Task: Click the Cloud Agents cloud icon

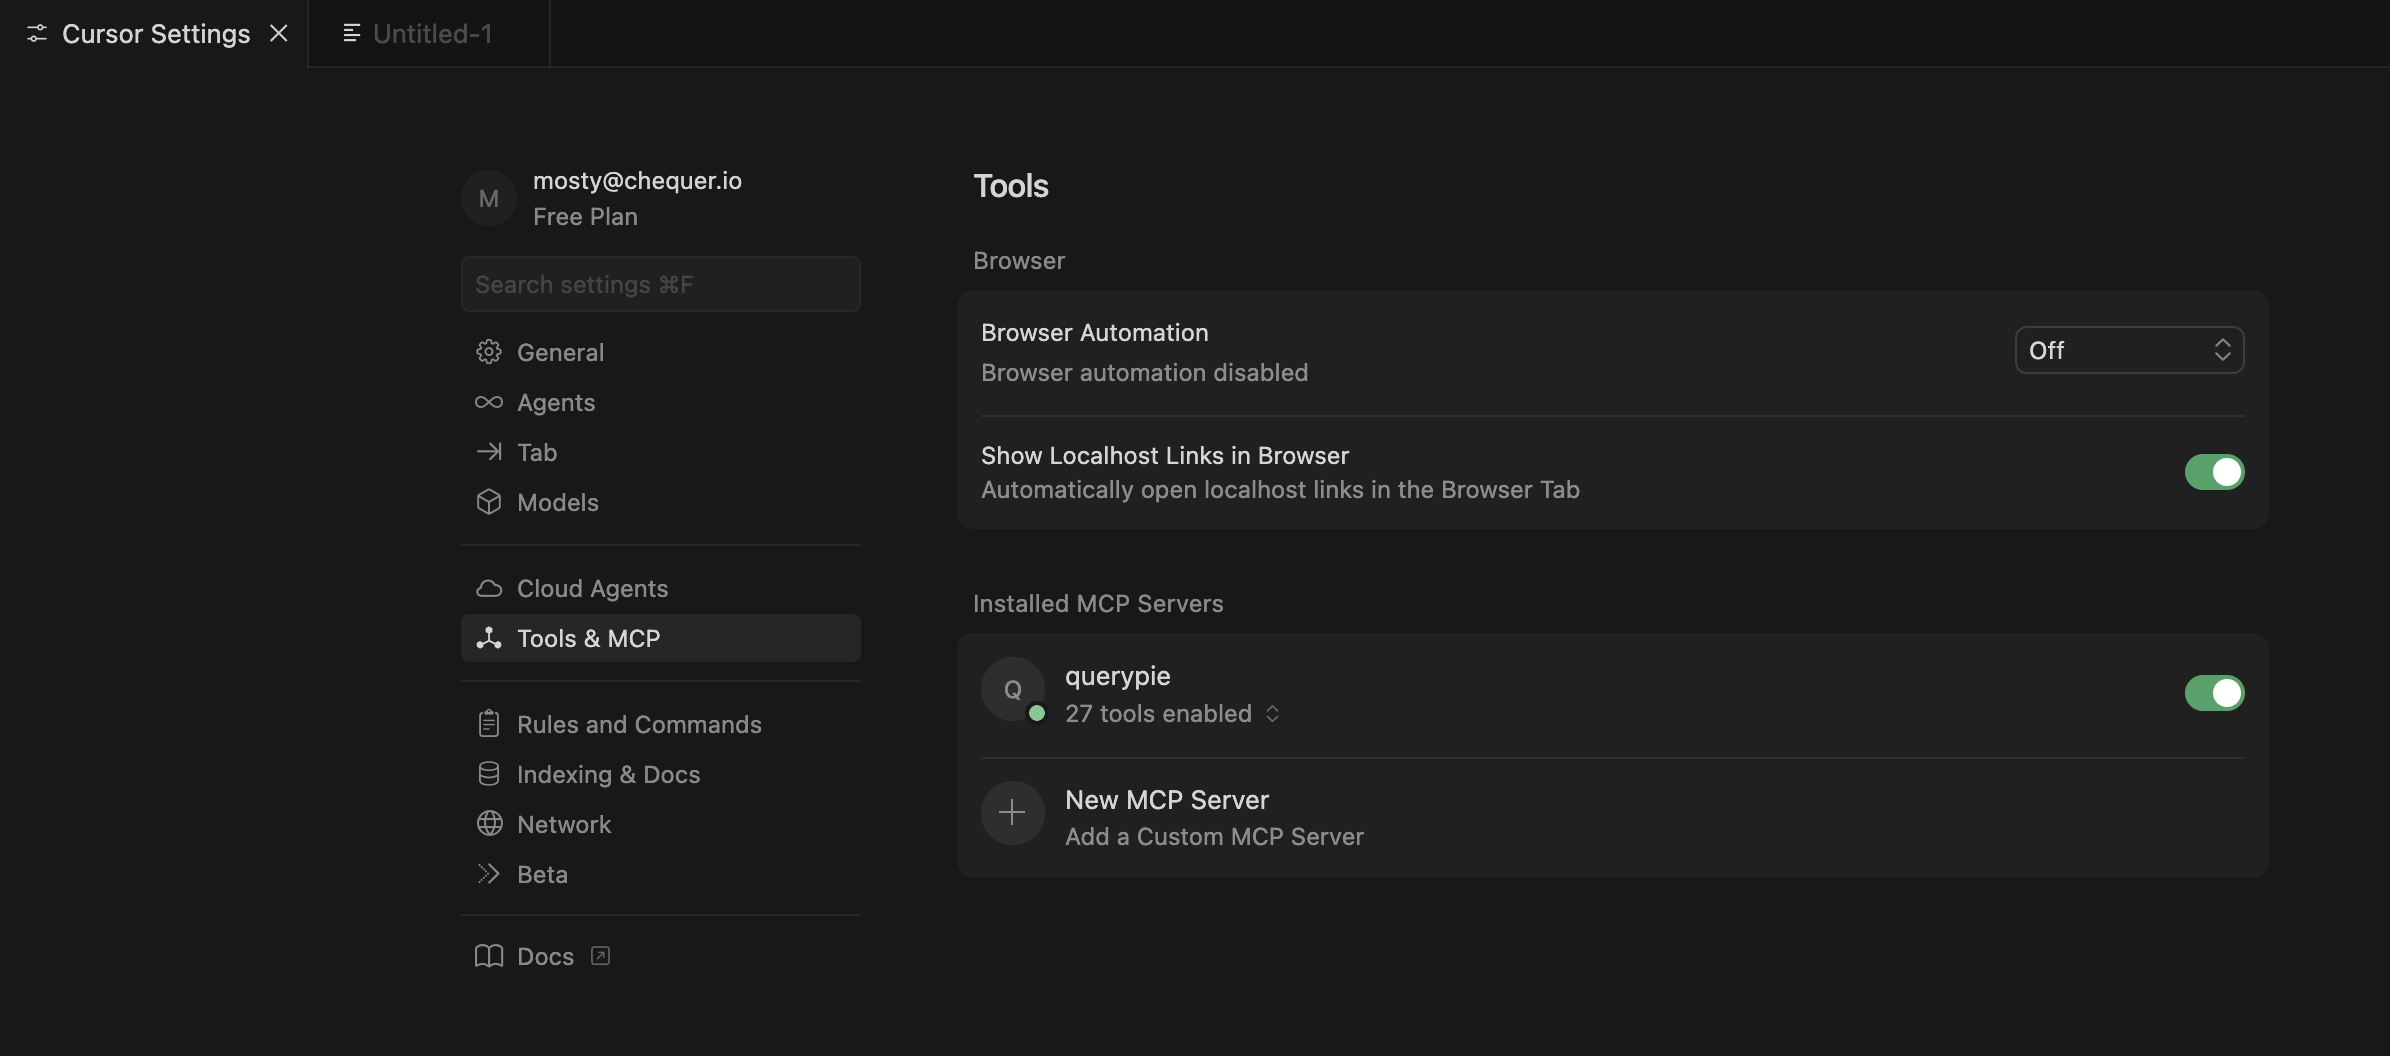Action: (x=488, y=588)
